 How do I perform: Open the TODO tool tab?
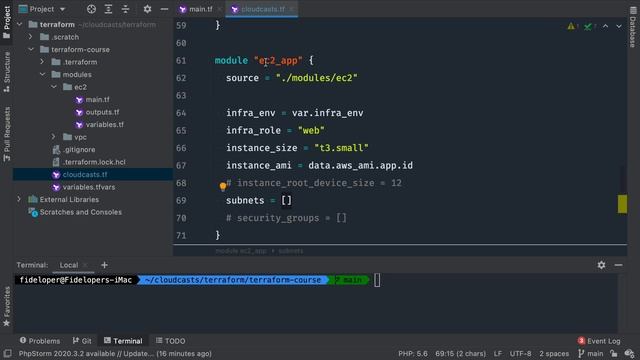pos(171,340)
